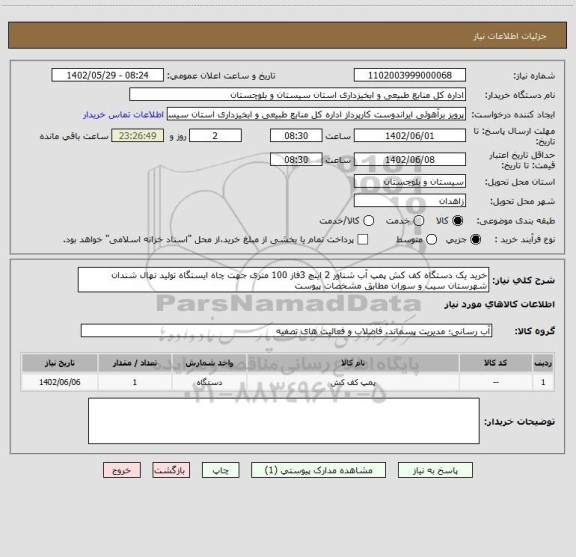Click the واحد شمارش column header
Screen dimensions: 576x557
(209, 363)
